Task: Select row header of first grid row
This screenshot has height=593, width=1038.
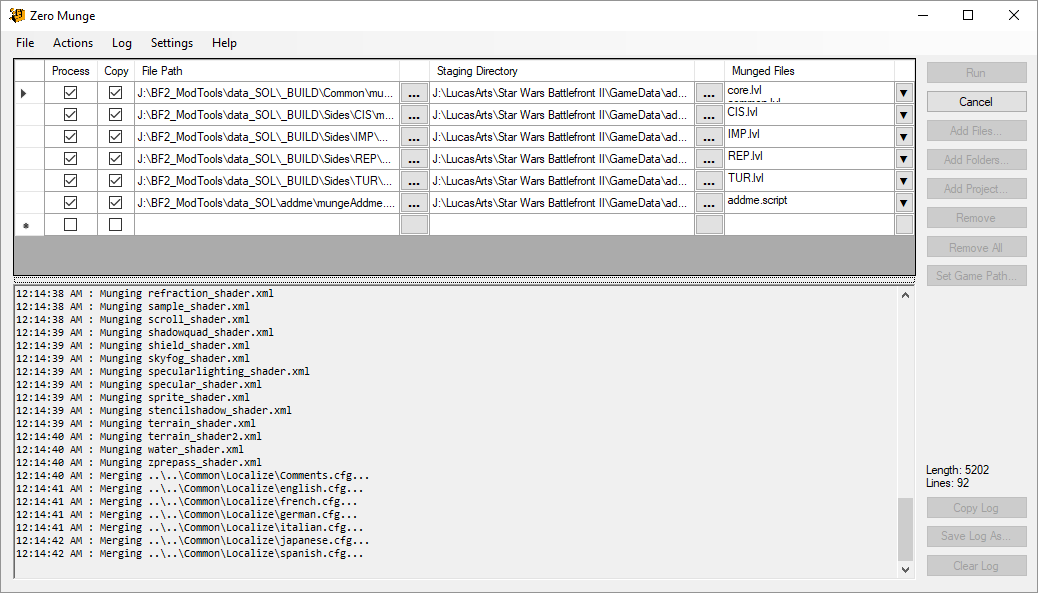Action: point(29,93)
